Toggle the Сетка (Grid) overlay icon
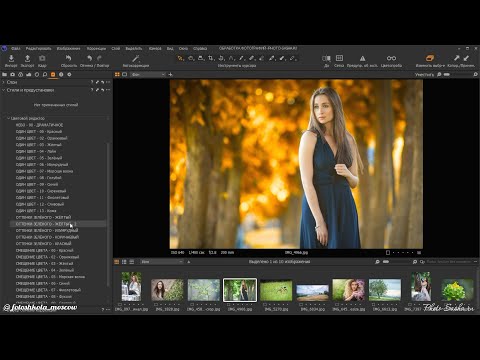 (x=339, y=58)
